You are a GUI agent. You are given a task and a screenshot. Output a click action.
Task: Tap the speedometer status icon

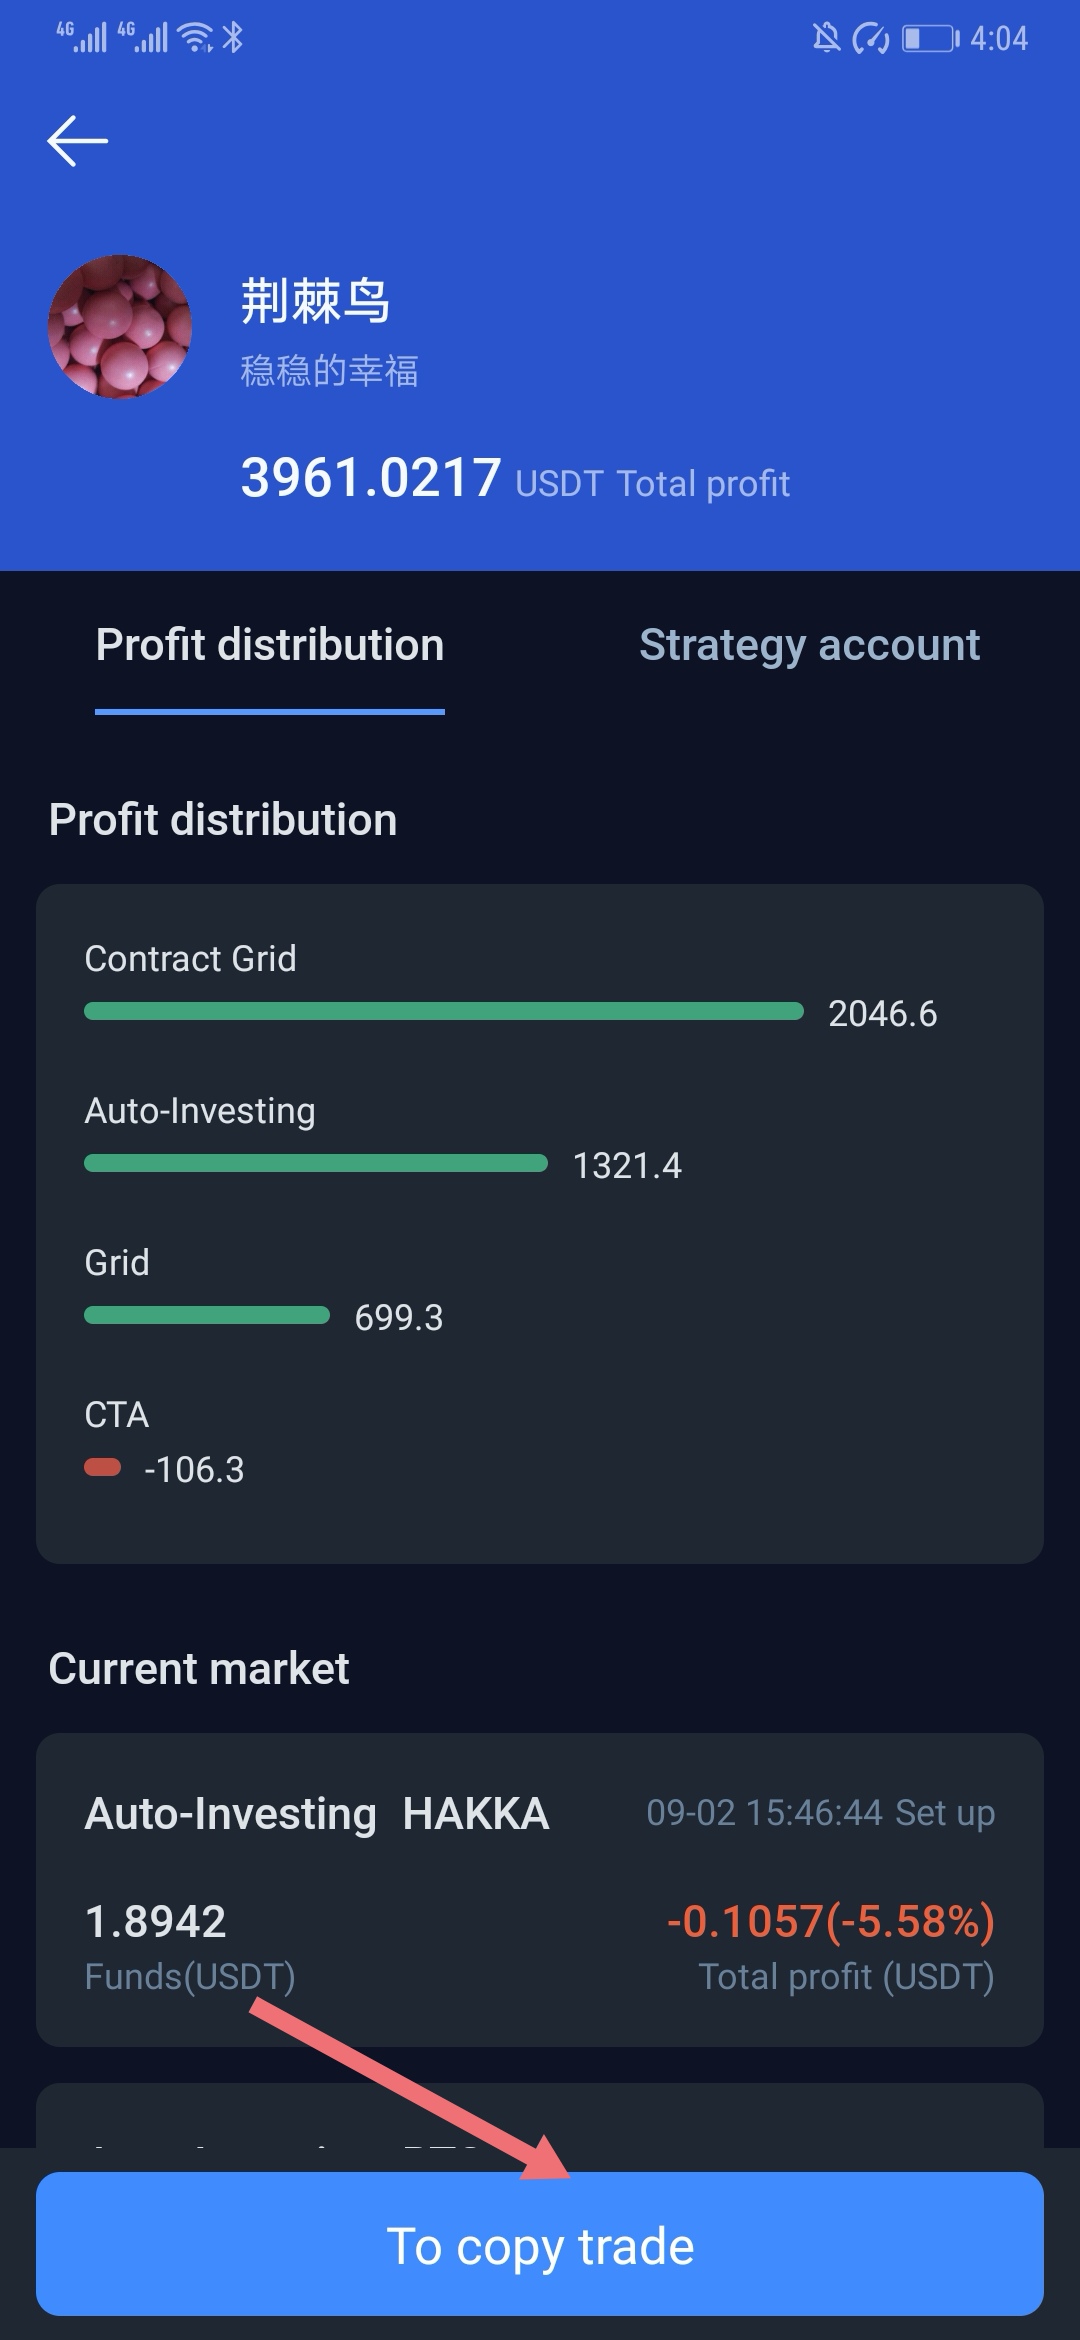[x=870, y=39]
